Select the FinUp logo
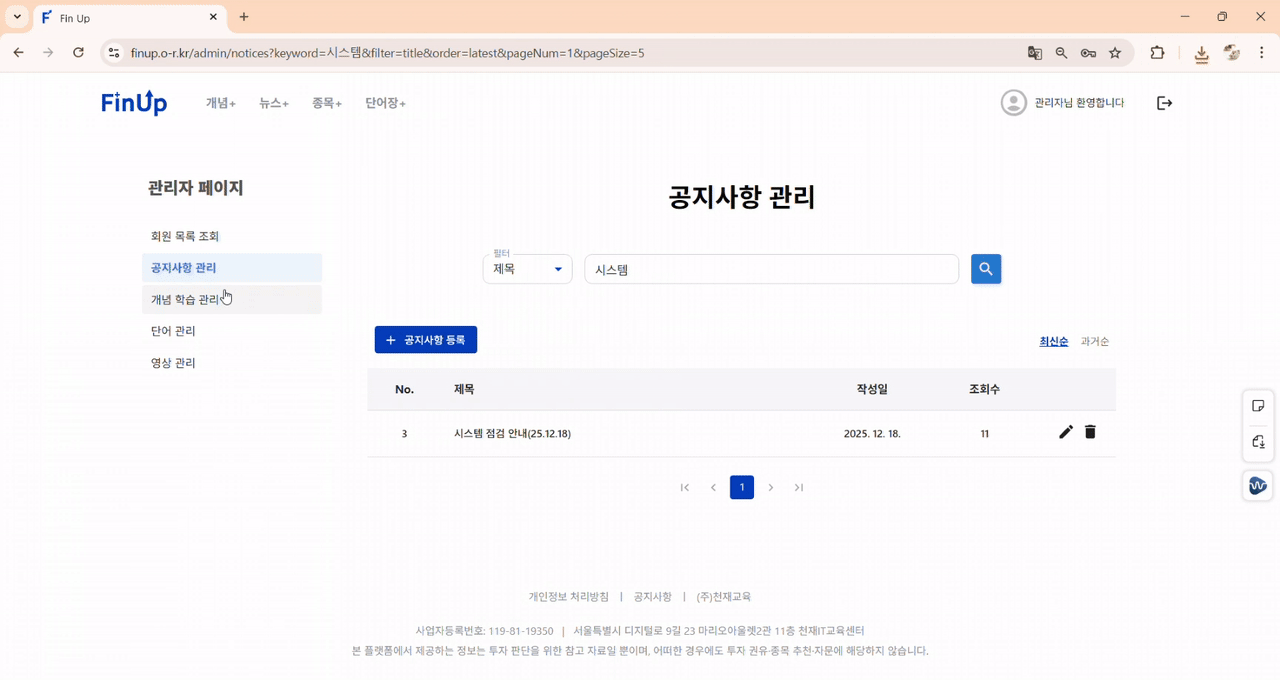The height and width of the screenshot is (680, 1280). point(133,102)
